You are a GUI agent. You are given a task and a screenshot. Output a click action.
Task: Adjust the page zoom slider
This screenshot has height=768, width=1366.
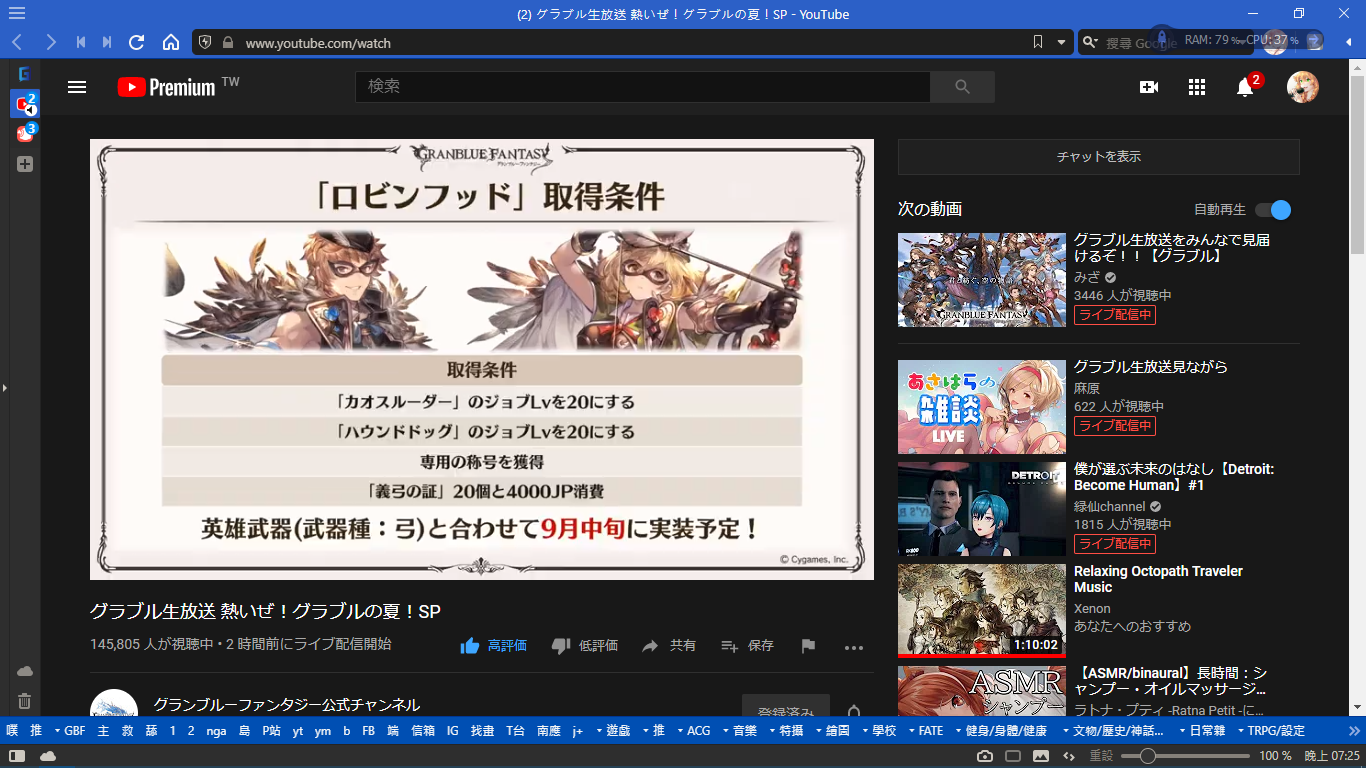point(1186,756)
